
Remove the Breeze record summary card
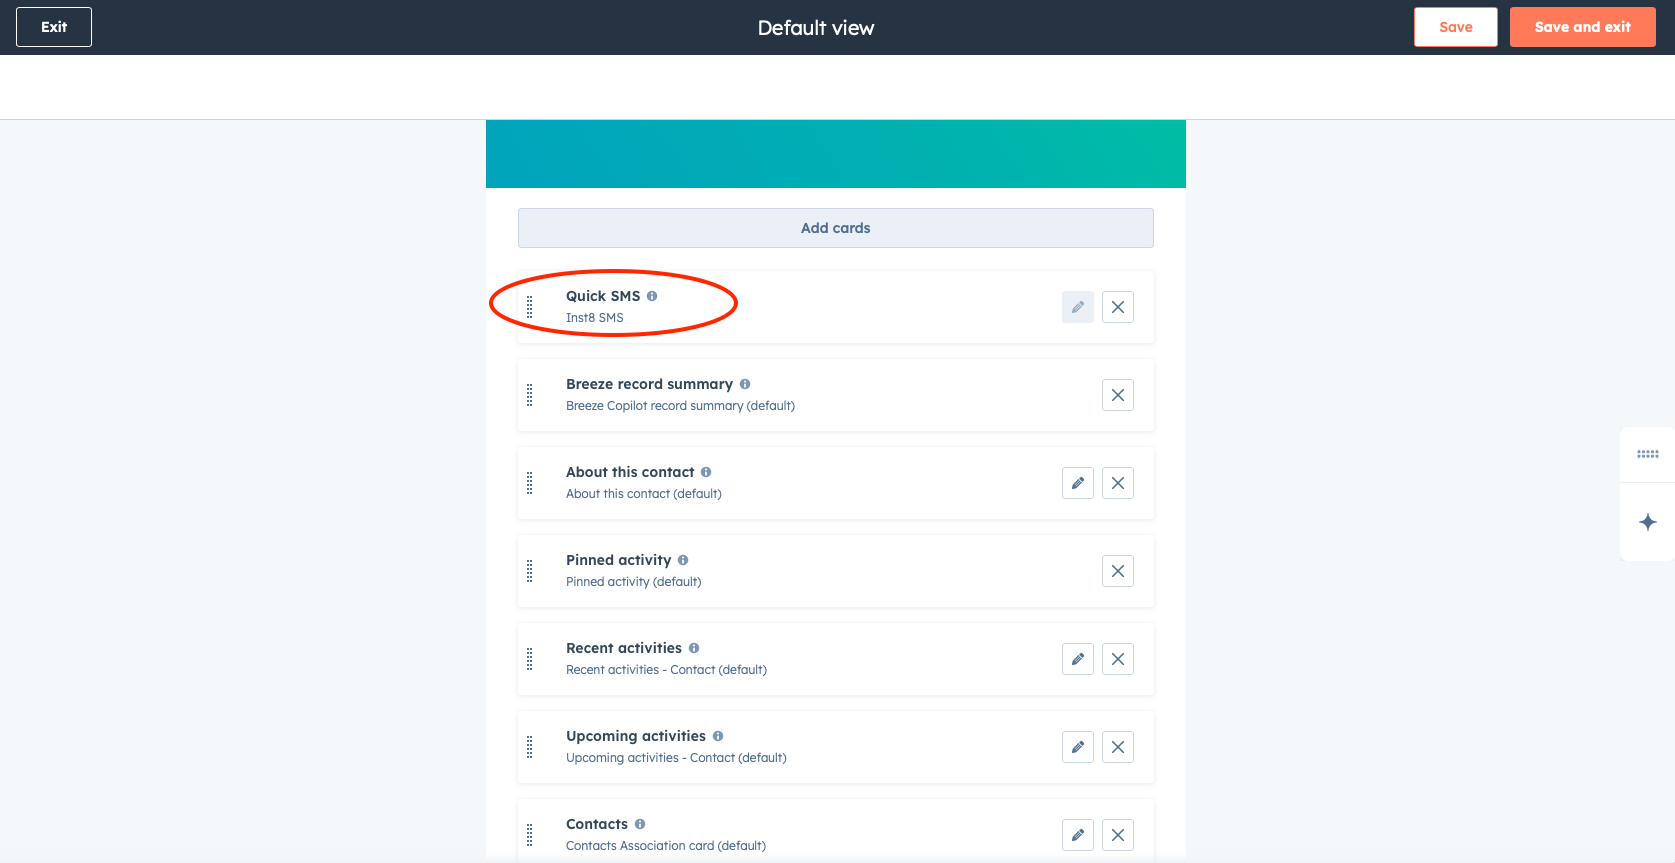(x=1117, y=395)
